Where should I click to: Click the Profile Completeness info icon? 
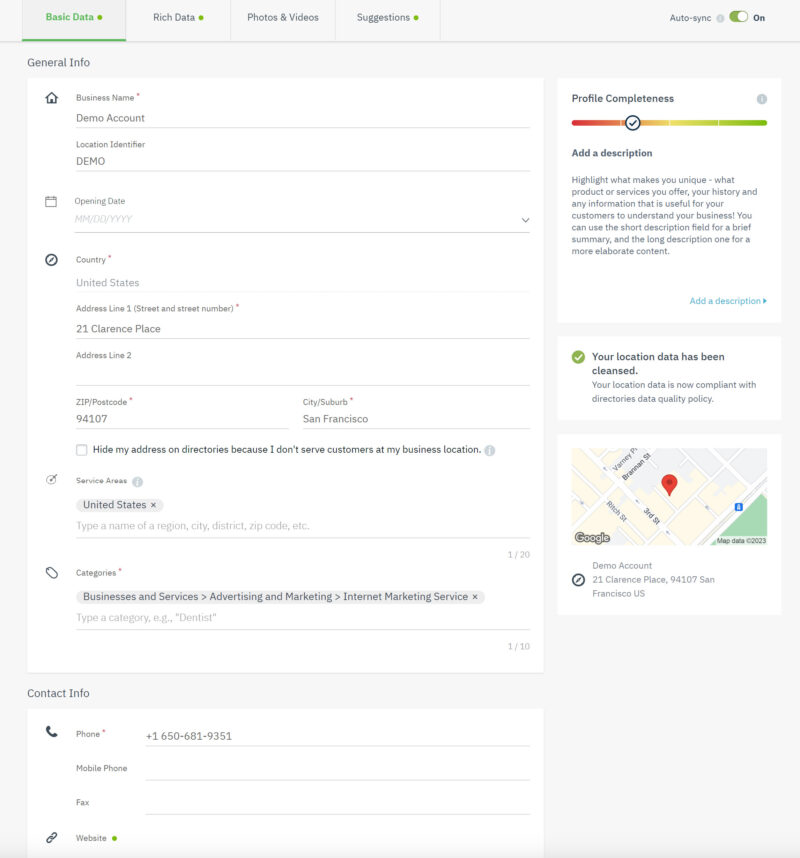tap(761, 99)
